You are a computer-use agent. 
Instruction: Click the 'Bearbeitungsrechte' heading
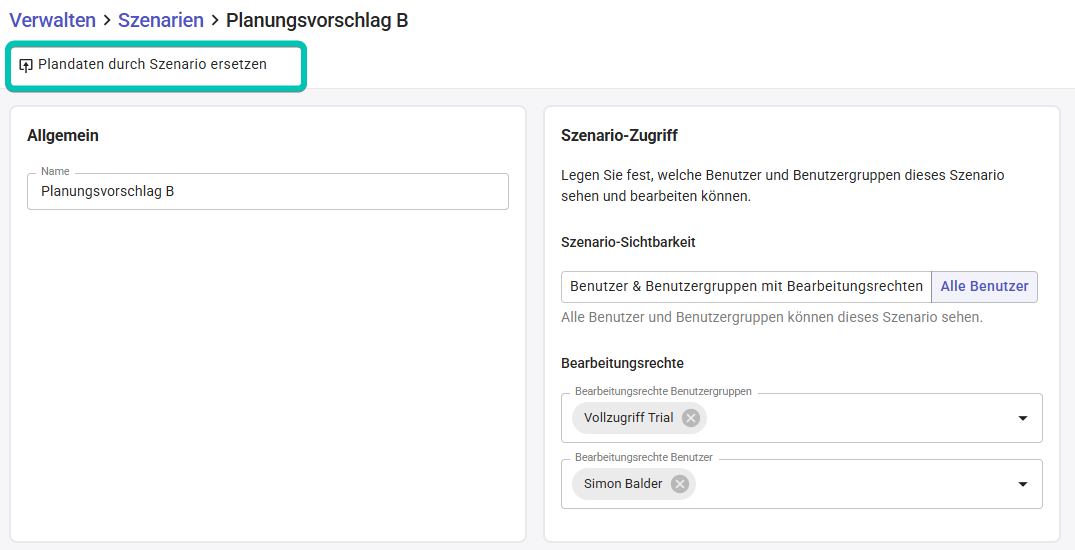point(622,363)
